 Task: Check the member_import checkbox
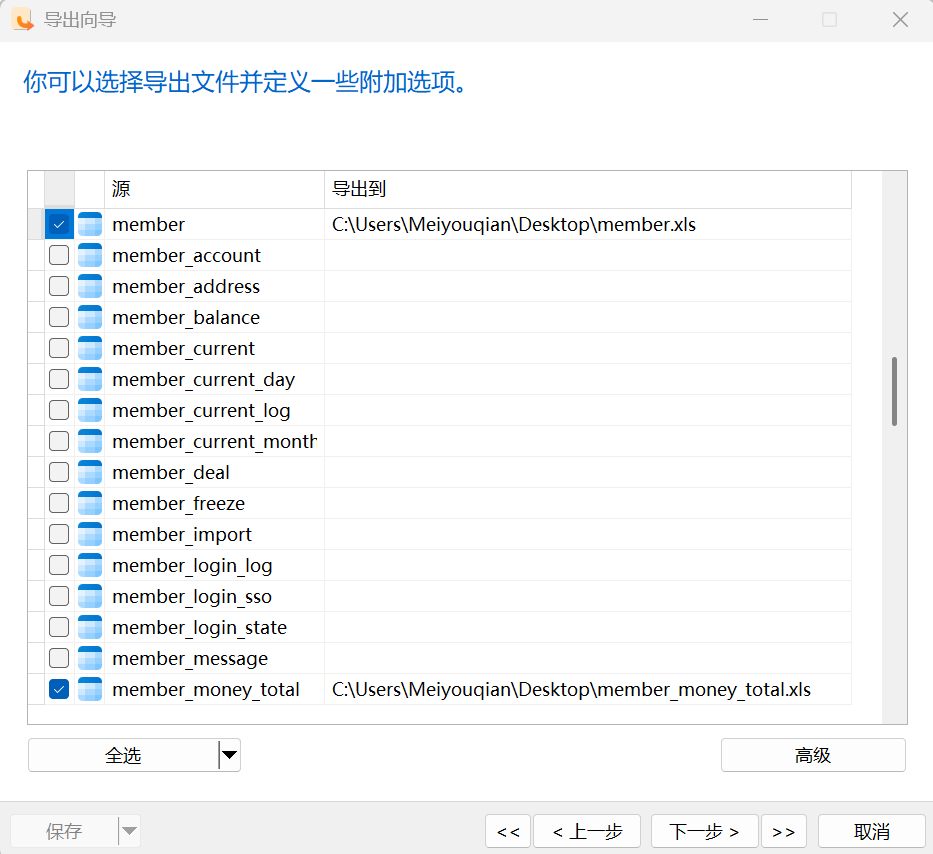point(59,535)
